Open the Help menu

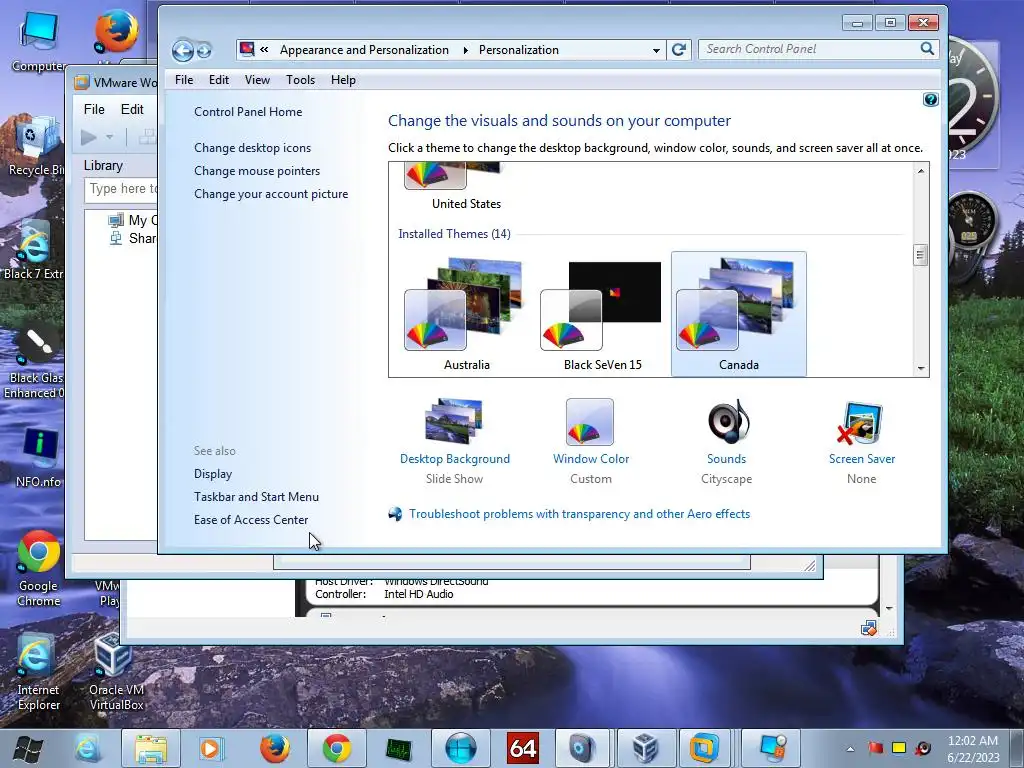click(343, 80)
